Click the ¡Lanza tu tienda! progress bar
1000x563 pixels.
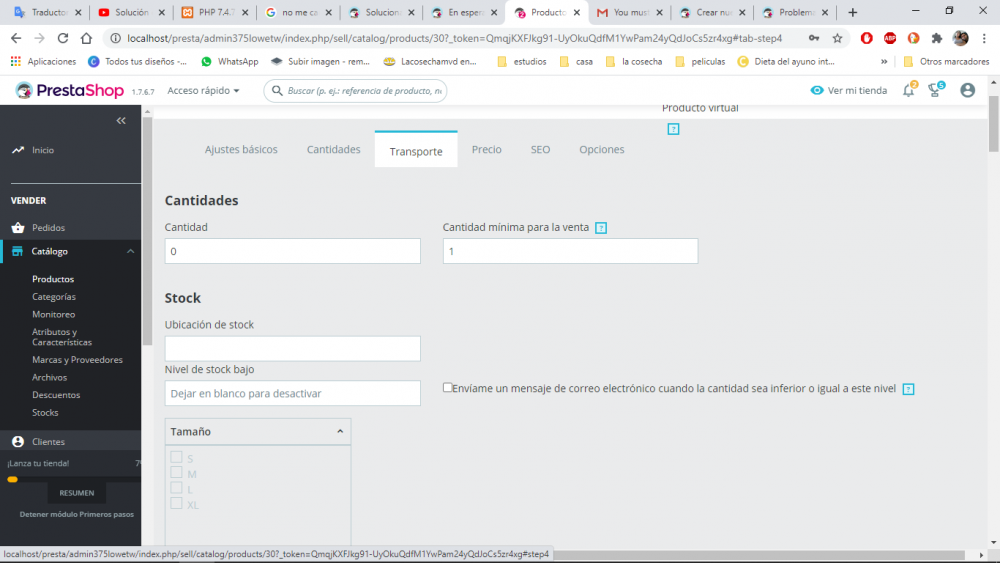point(73,479)
